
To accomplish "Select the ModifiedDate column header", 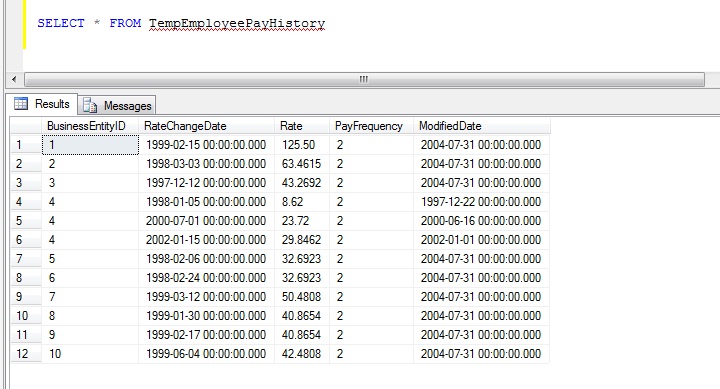I will point(482,126).
